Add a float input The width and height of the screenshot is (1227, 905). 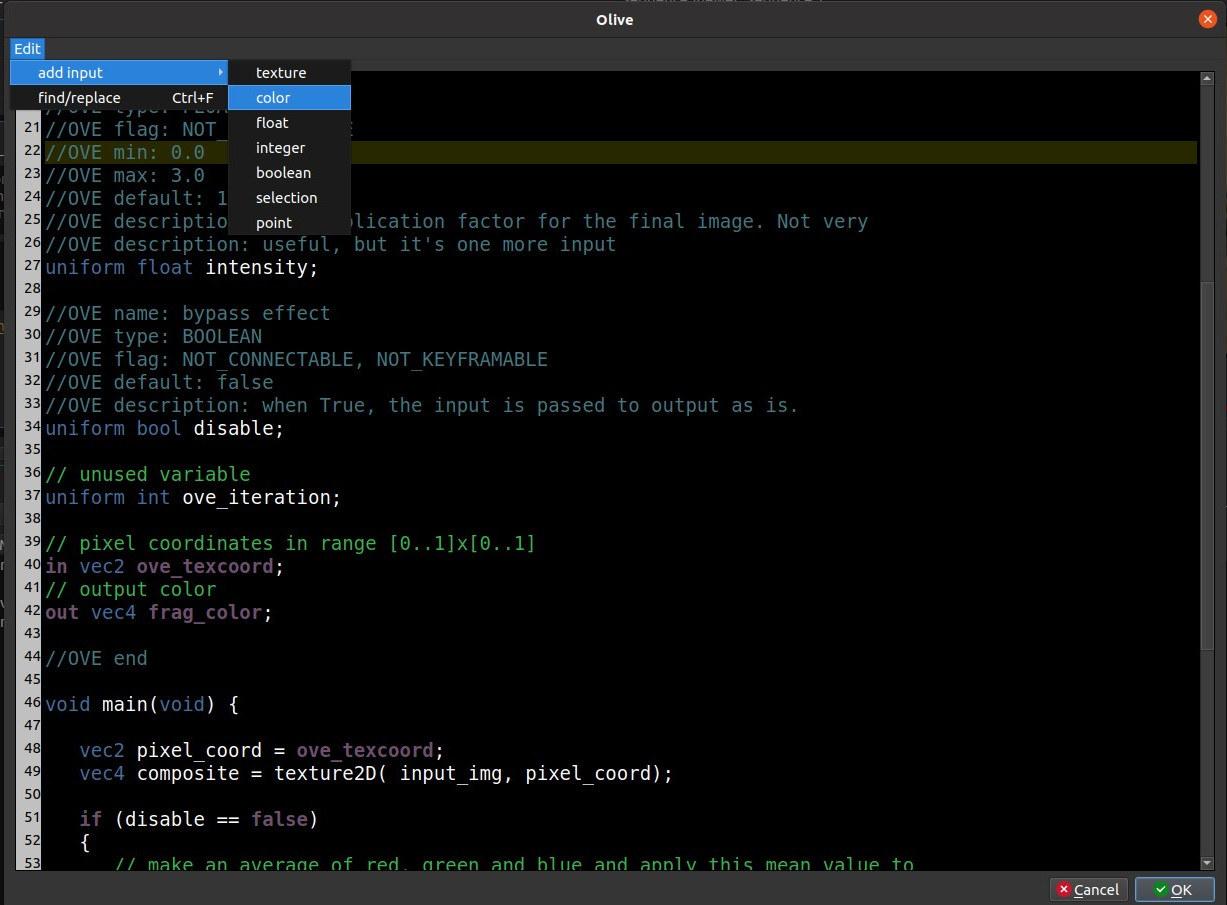point(271,122)
